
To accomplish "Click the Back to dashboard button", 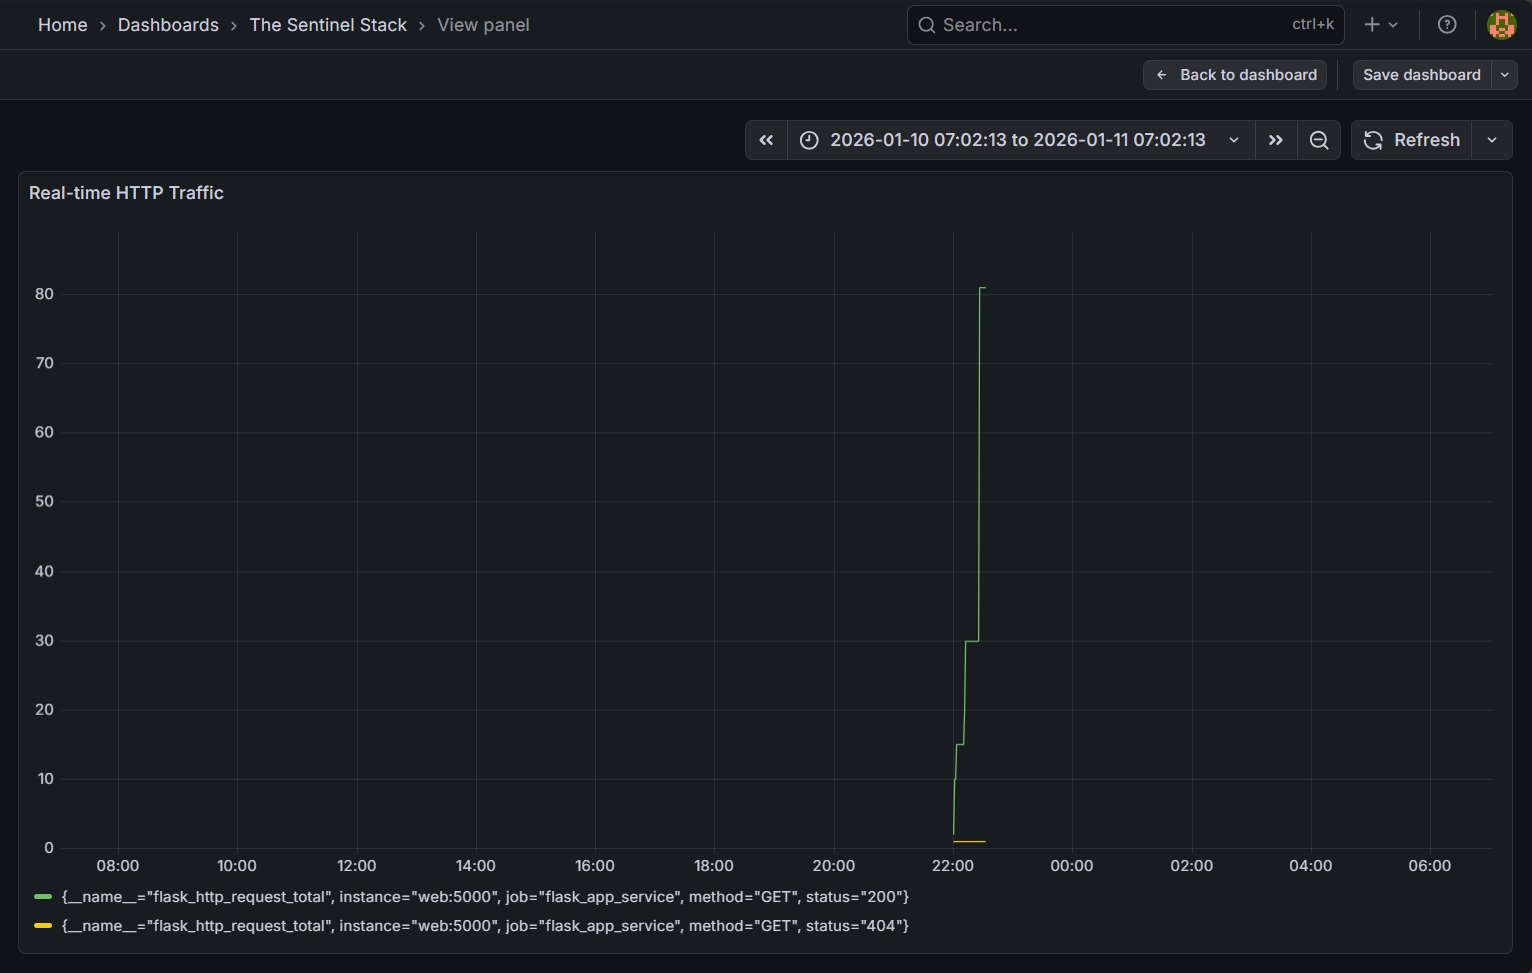I will point(1234,74).
